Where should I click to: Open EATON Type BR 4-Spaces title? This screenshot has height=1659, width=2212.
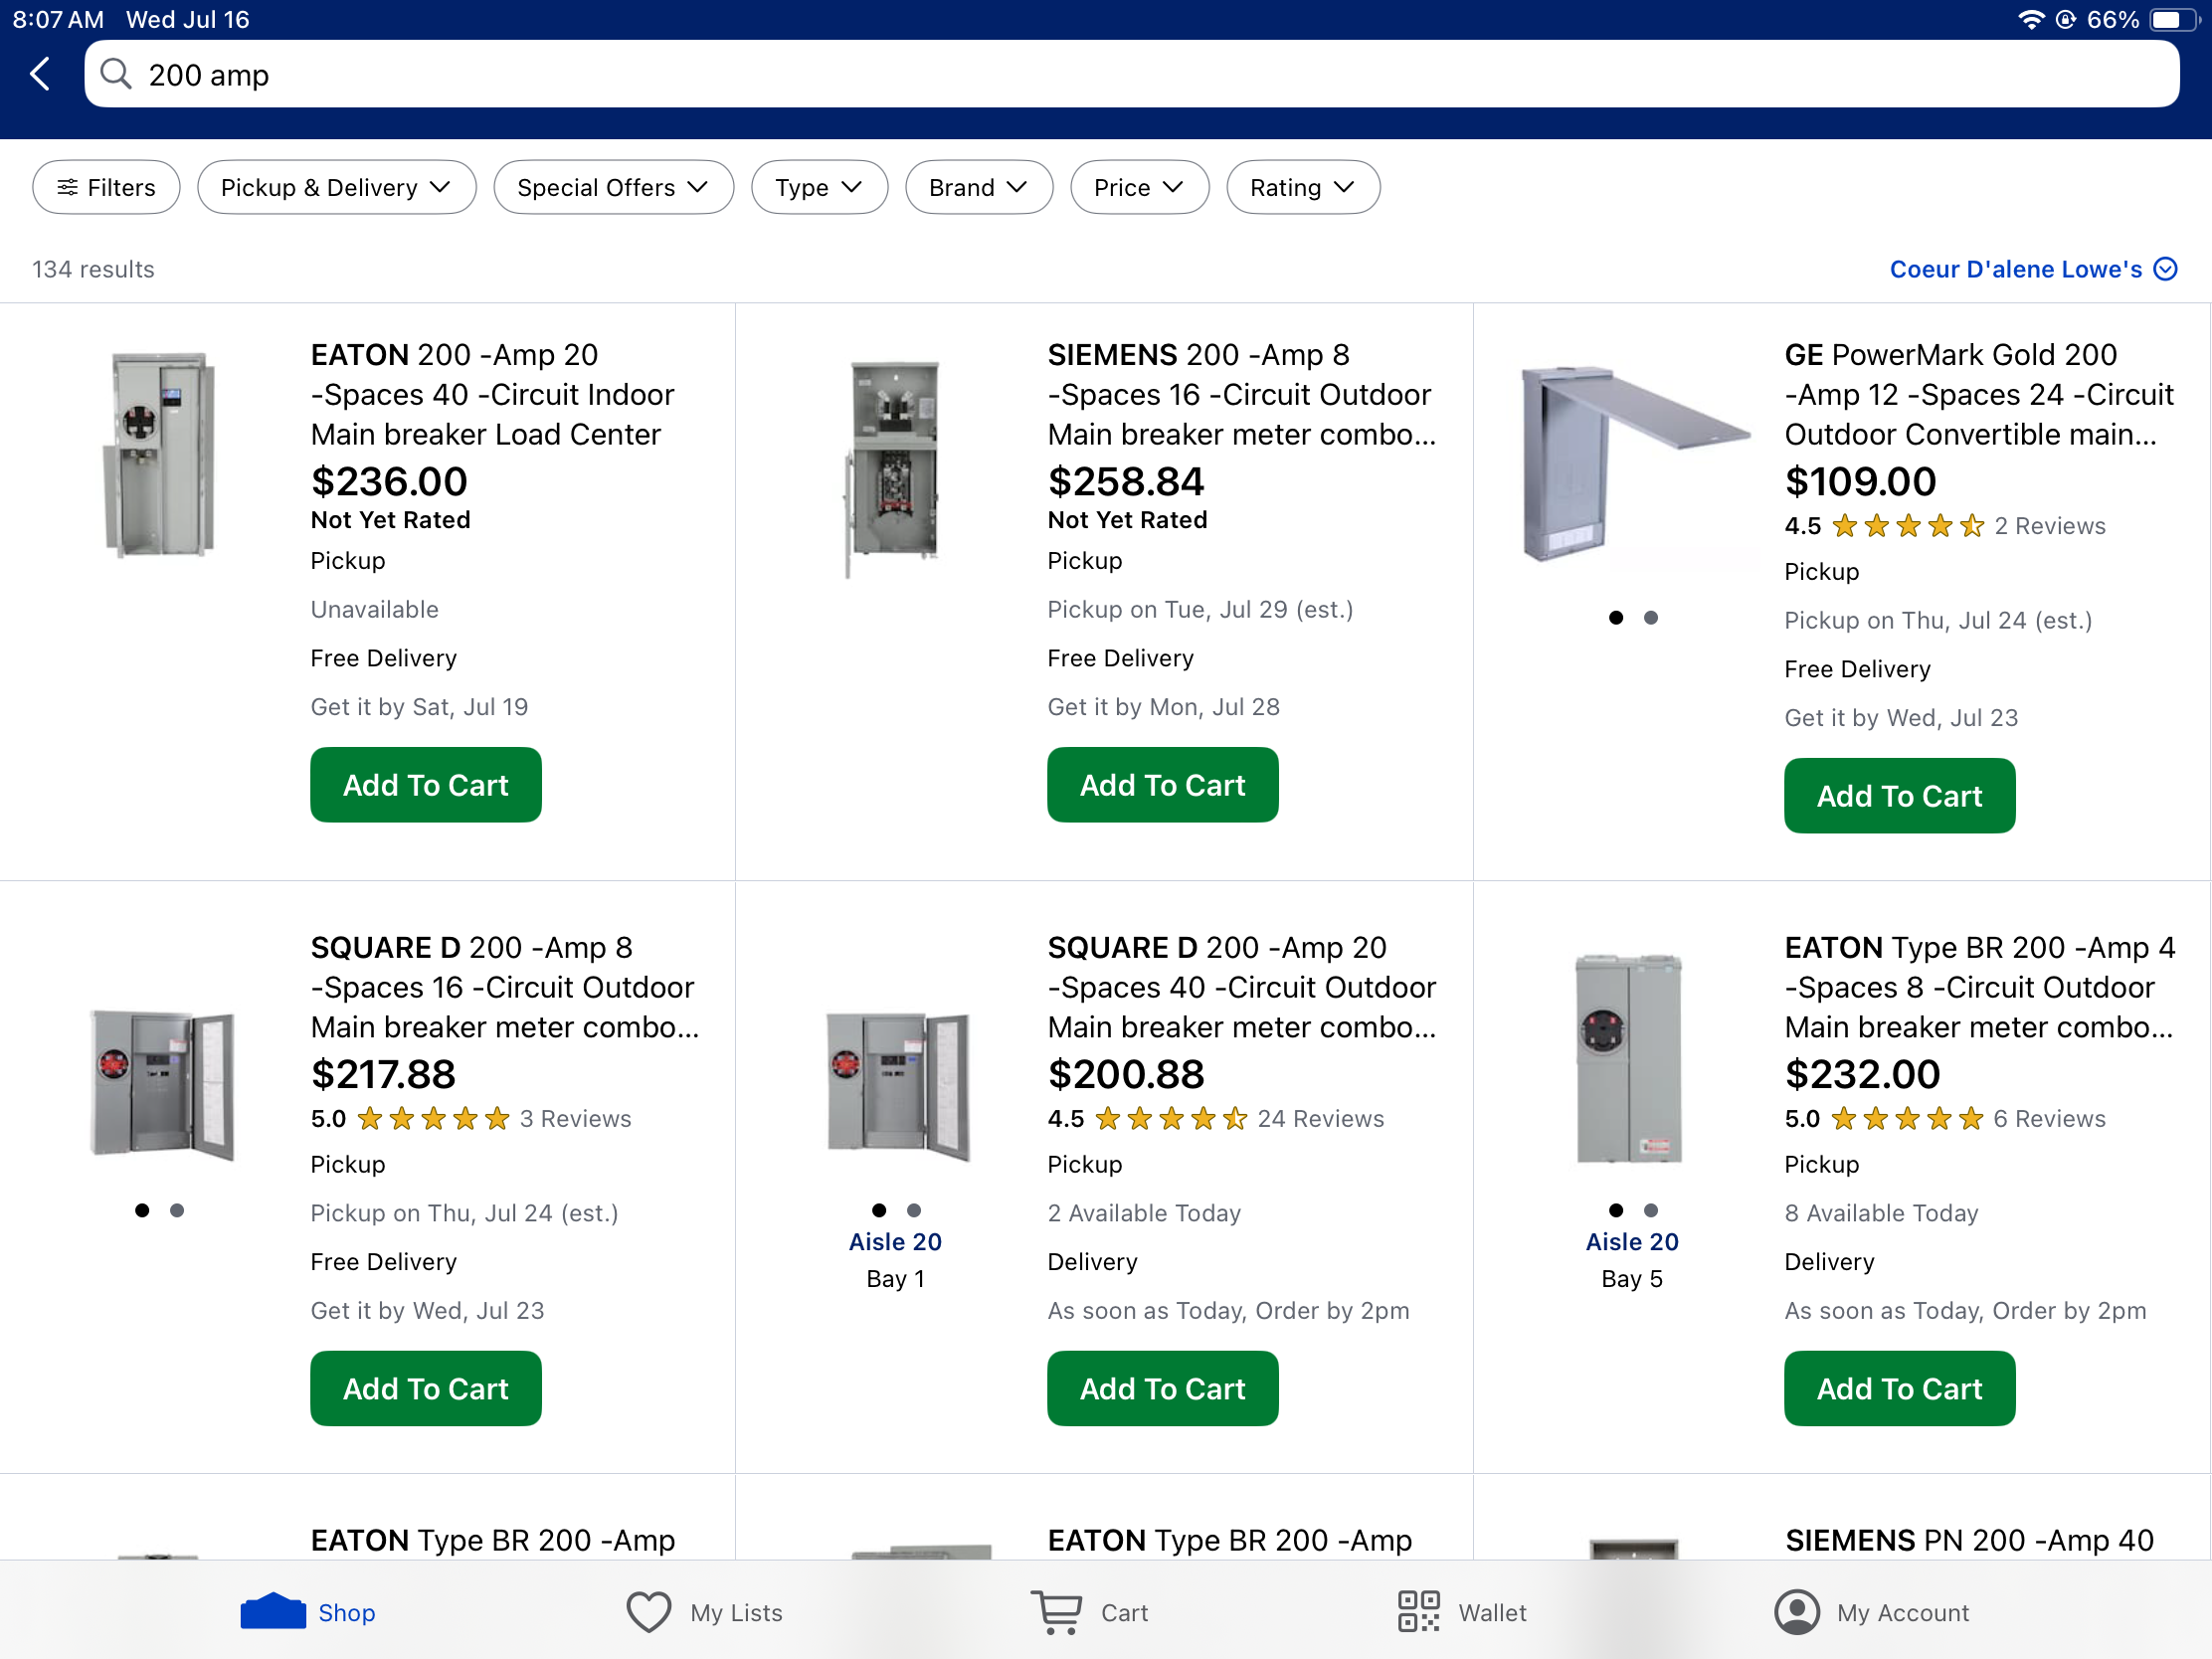pyautogui.click(x=1980, y=987)
